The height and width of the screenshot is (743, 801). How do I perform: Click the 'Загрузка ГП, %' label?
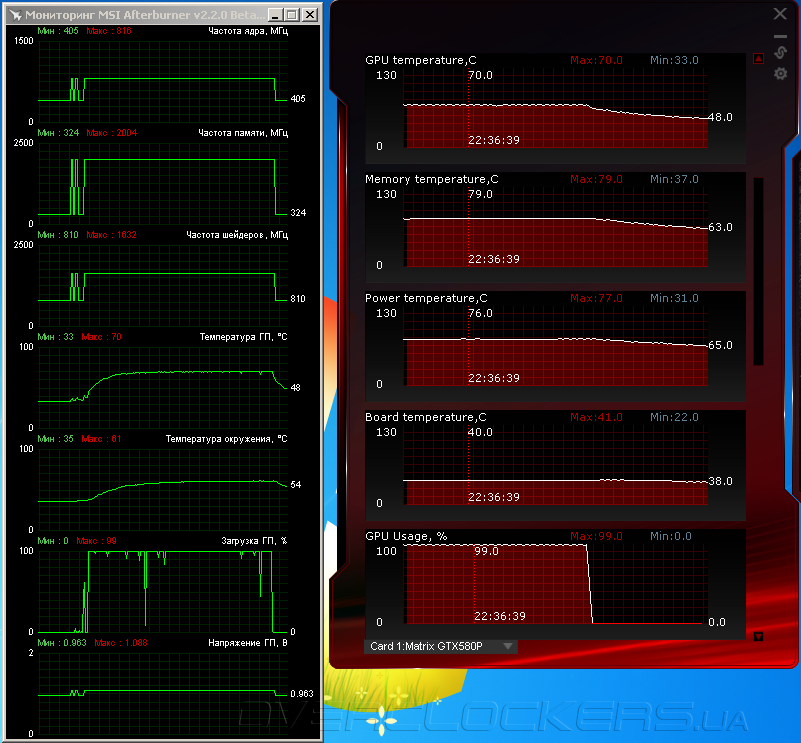(x=254, y=541)
